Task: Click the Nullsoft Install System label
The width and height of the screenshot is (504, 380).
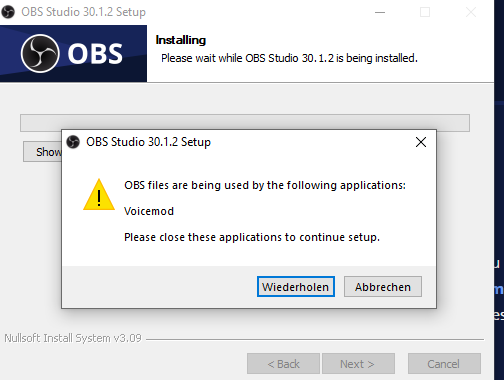Action: point(73,338)
